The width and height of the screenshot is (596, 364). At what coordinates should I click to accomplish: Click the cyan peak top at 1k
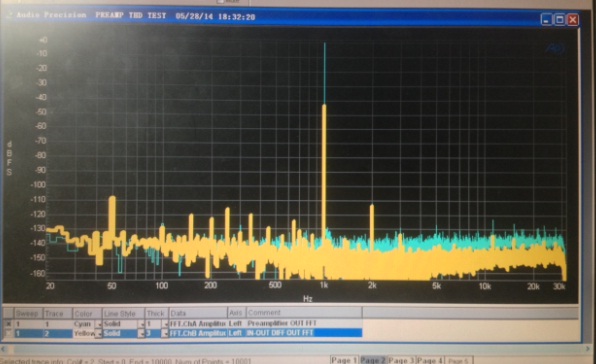[x=325, y=44]
